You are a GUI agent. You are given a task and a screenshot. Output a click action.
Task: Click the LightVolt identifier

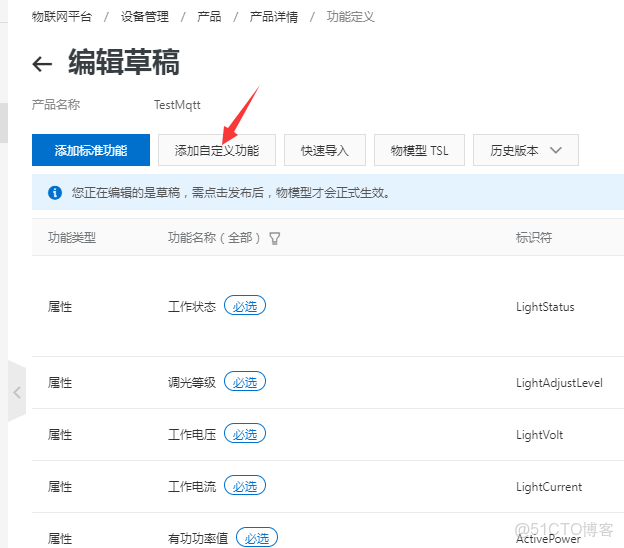[539, 435]
